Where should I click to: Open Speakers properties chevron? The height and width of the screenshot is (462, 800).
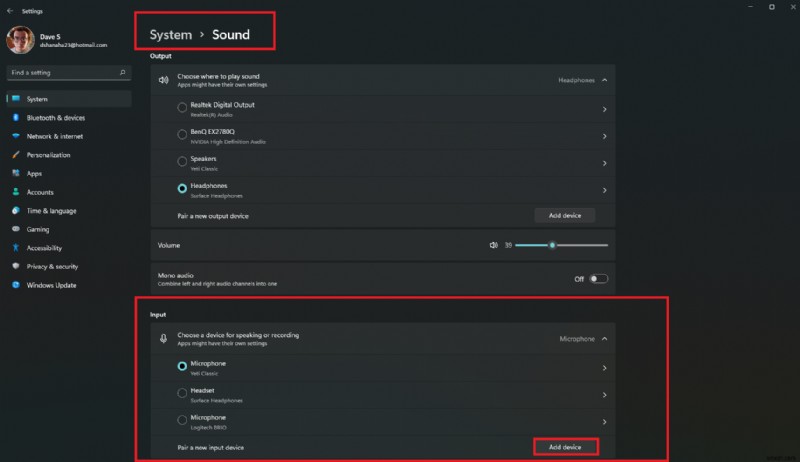[x=605, y=163]
